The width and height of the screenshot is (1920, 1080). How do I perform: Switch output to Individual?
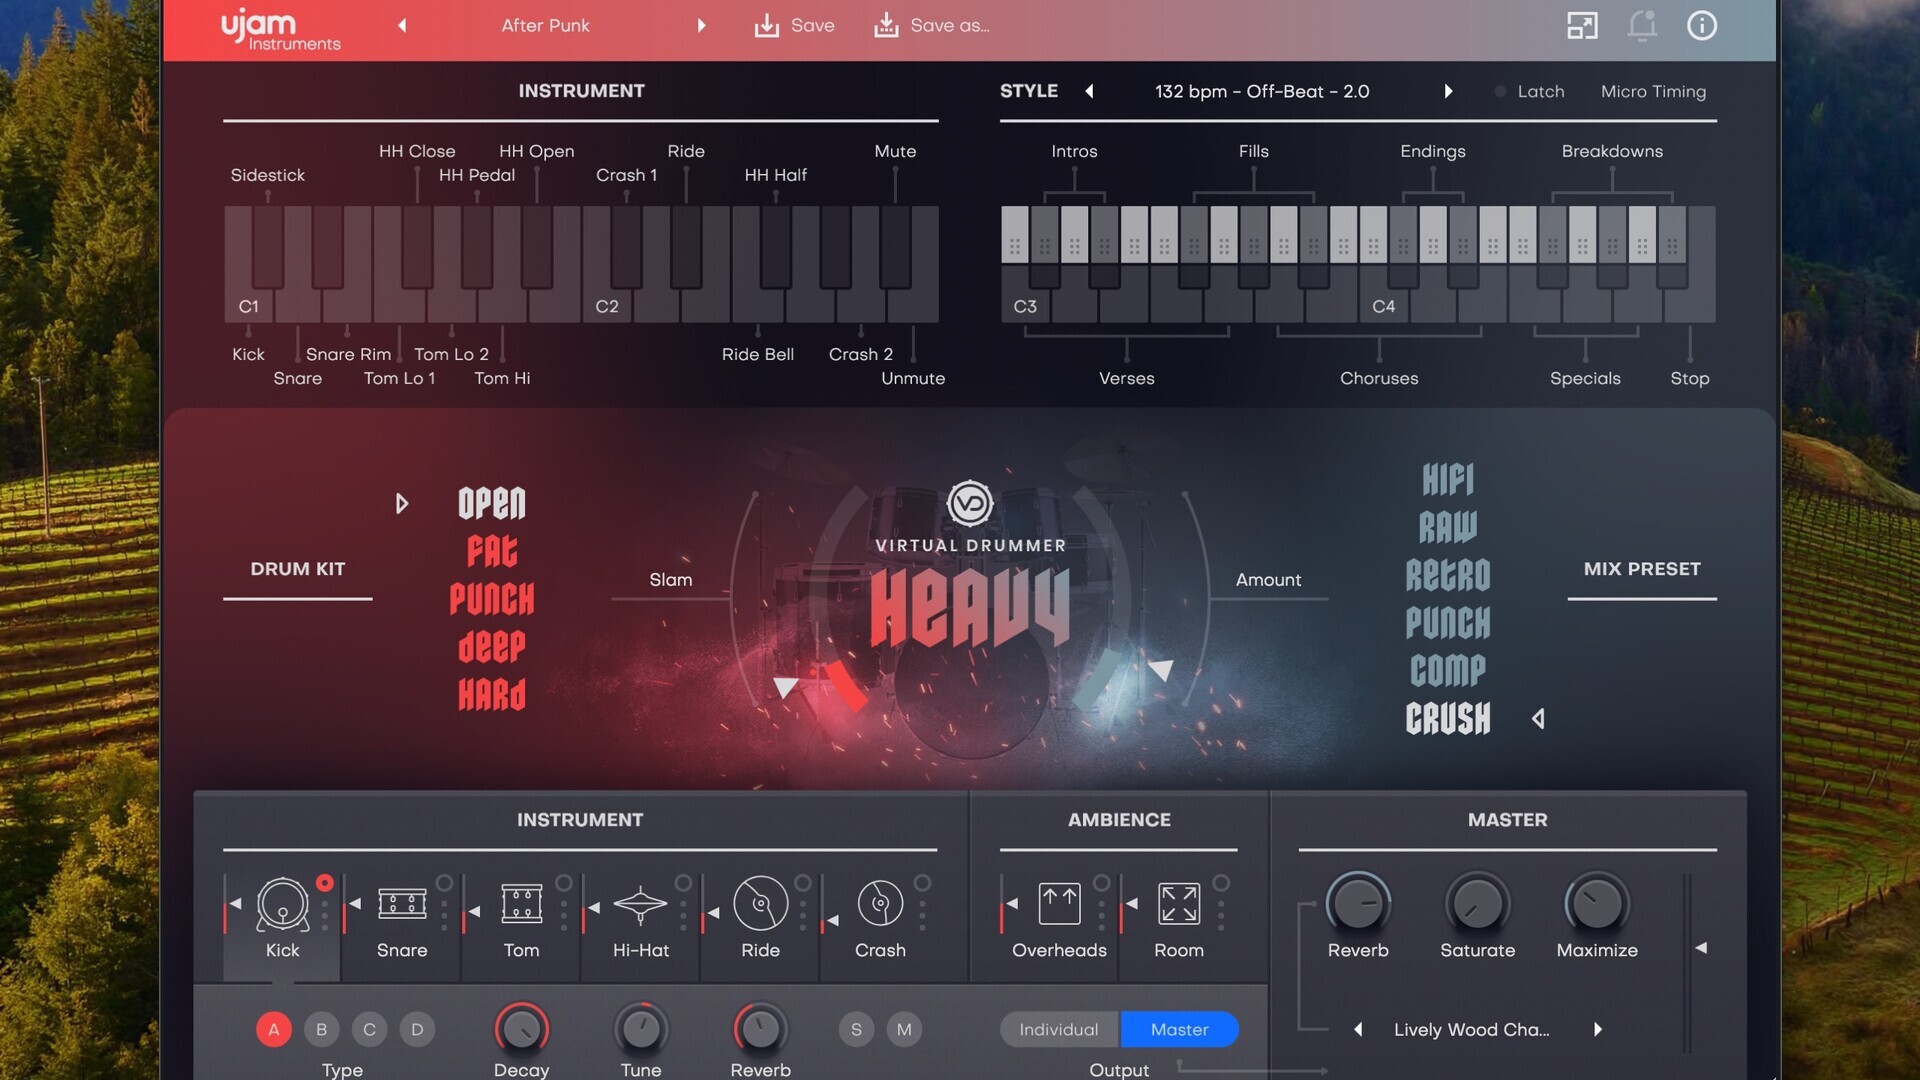click(x=1059, y=1029)
